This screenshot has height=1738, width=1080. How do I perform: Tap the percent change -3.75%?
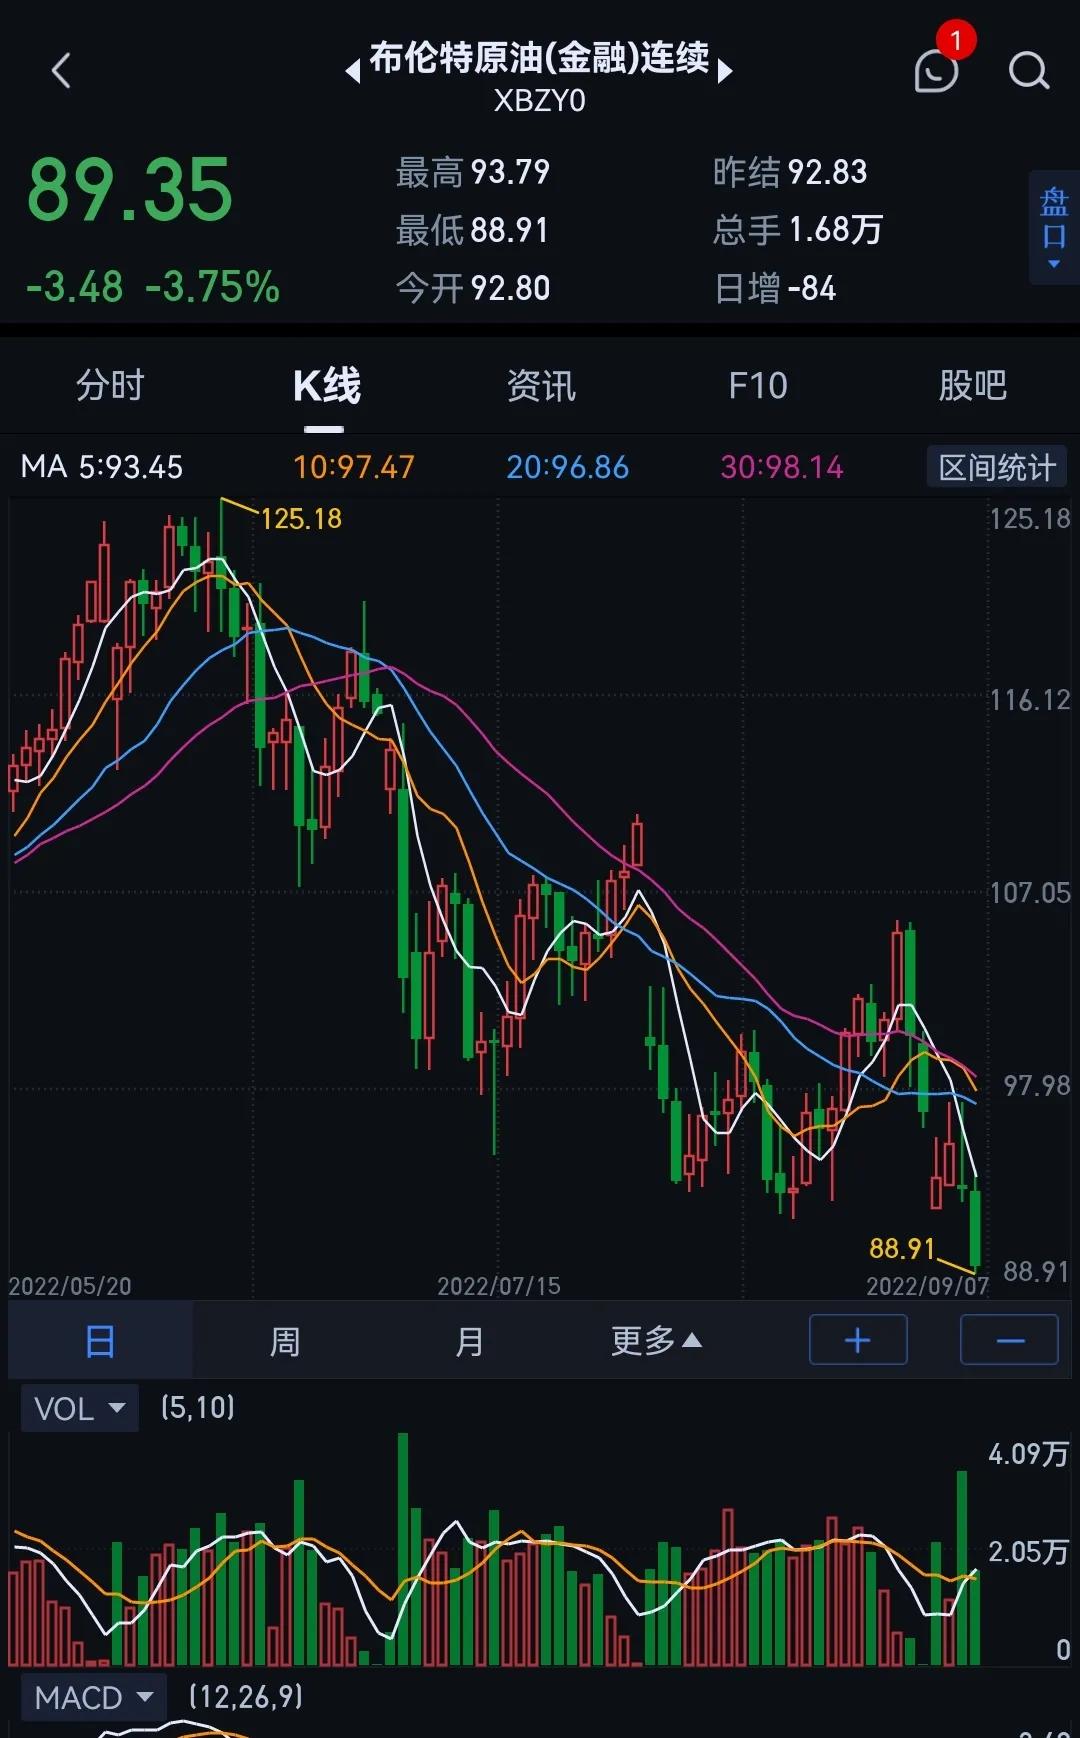click(212, 287)
